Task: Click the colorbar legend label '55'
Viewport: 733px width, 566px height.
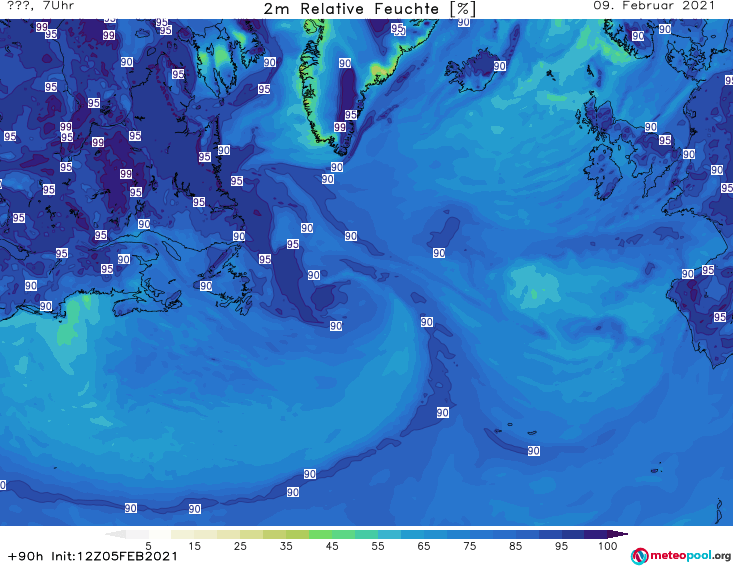Action: click(378, 546)
